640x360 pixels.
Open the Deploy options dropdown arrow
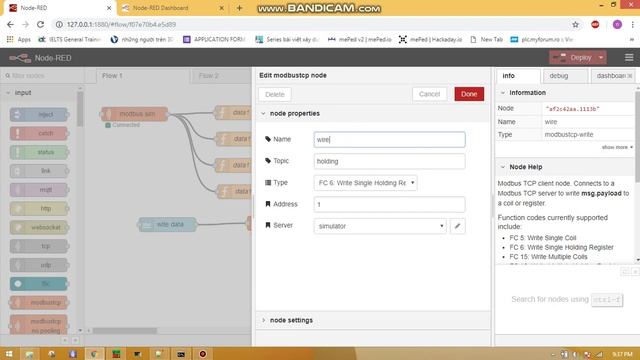pyautogui.click(x=601, y=58)
